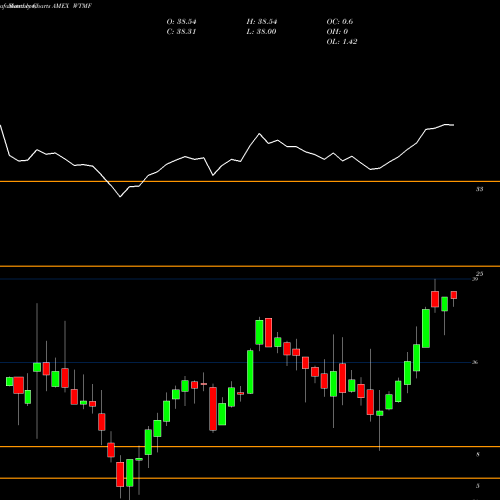
Task: Click the close price 'C: 38.31'
Action: [181, 32]
